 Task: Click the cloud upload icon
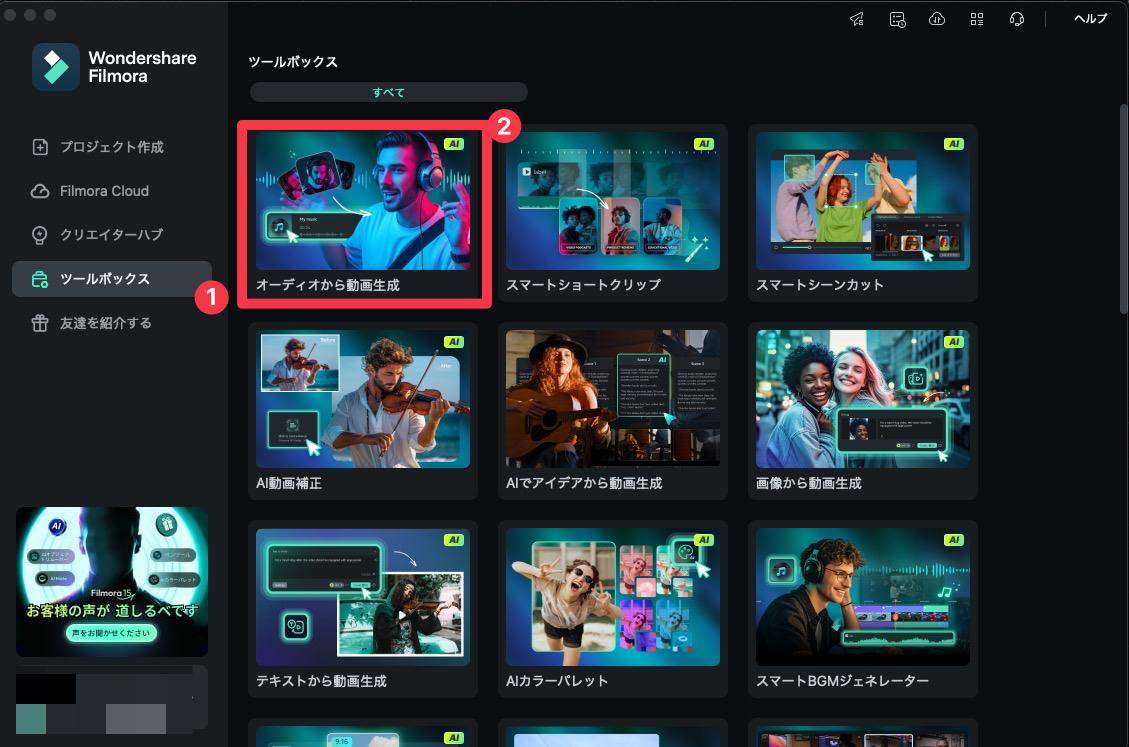(937, 18)
